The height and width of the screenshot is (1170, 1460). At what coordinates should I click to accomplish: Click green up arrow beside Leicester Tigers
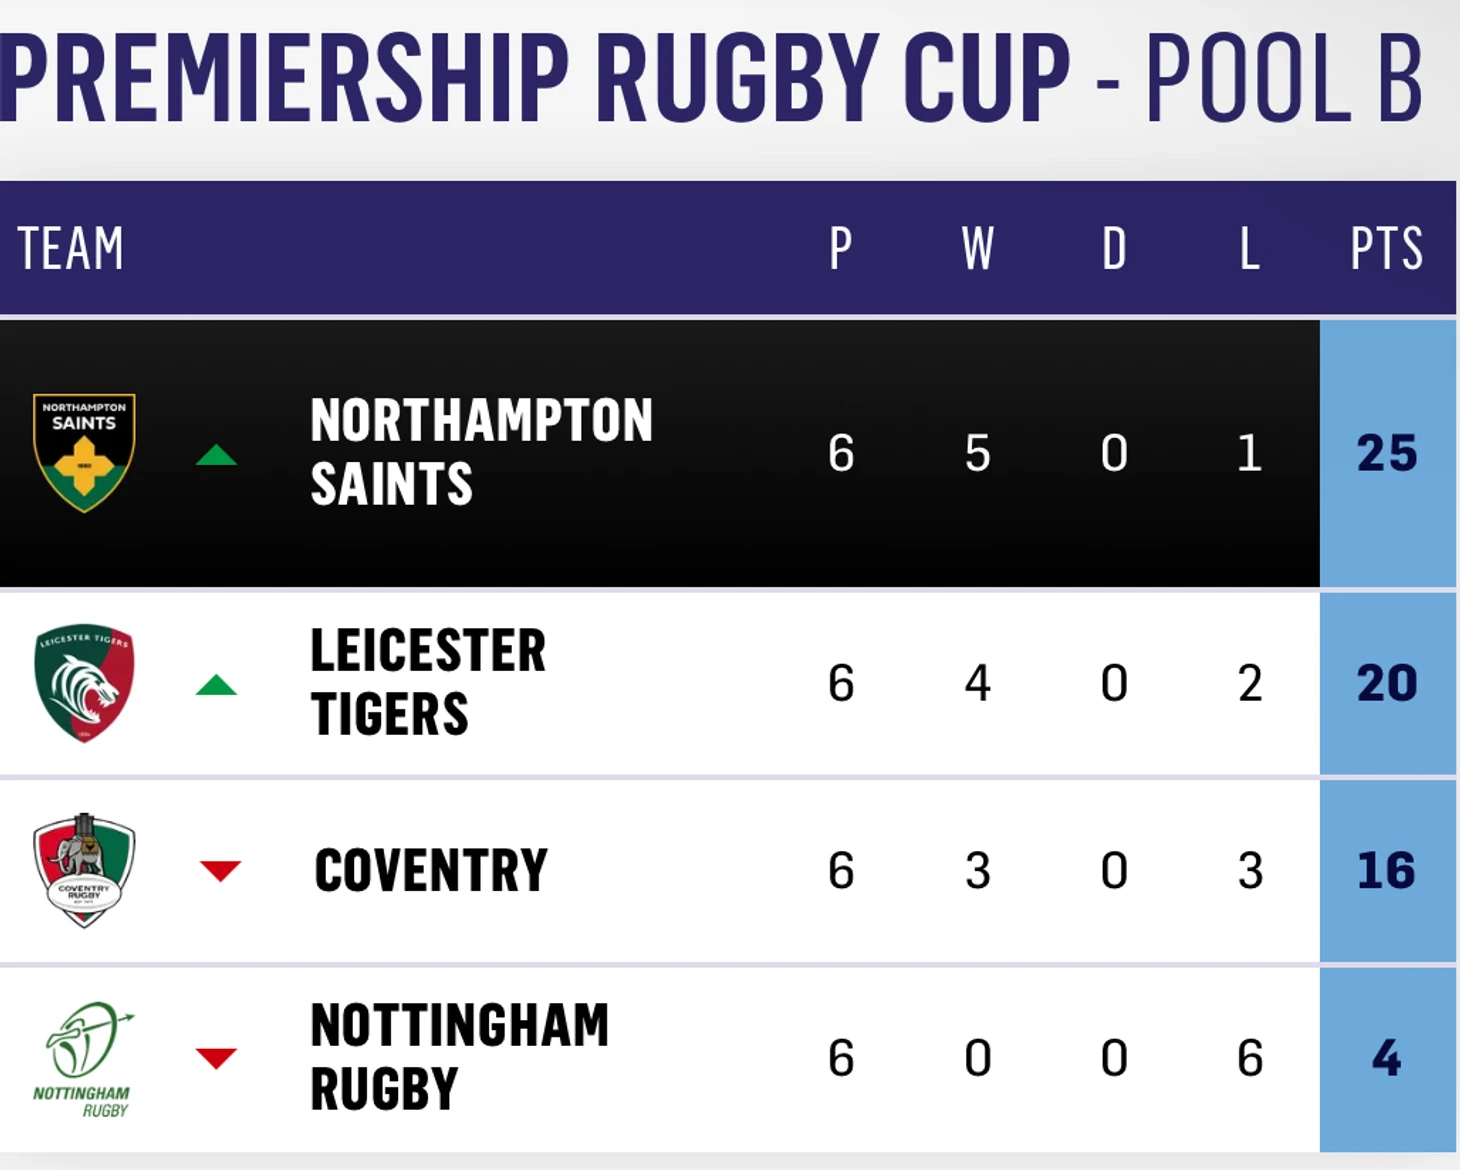point(216,685)
